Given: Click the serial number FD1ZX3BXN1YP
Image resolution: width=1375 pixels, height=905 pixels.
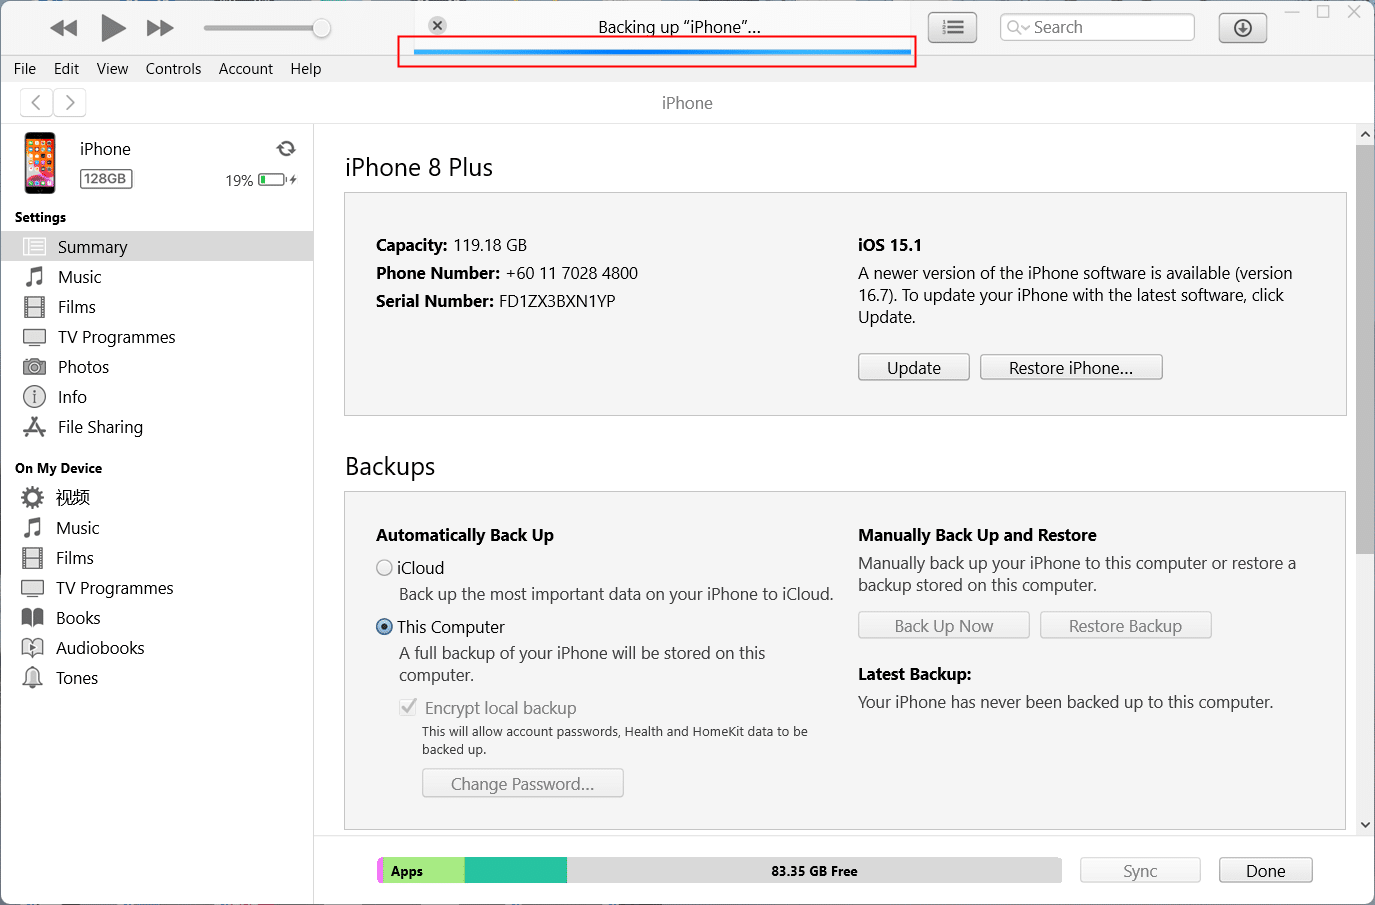Looking at the screenshot, I should pos(557,301).
